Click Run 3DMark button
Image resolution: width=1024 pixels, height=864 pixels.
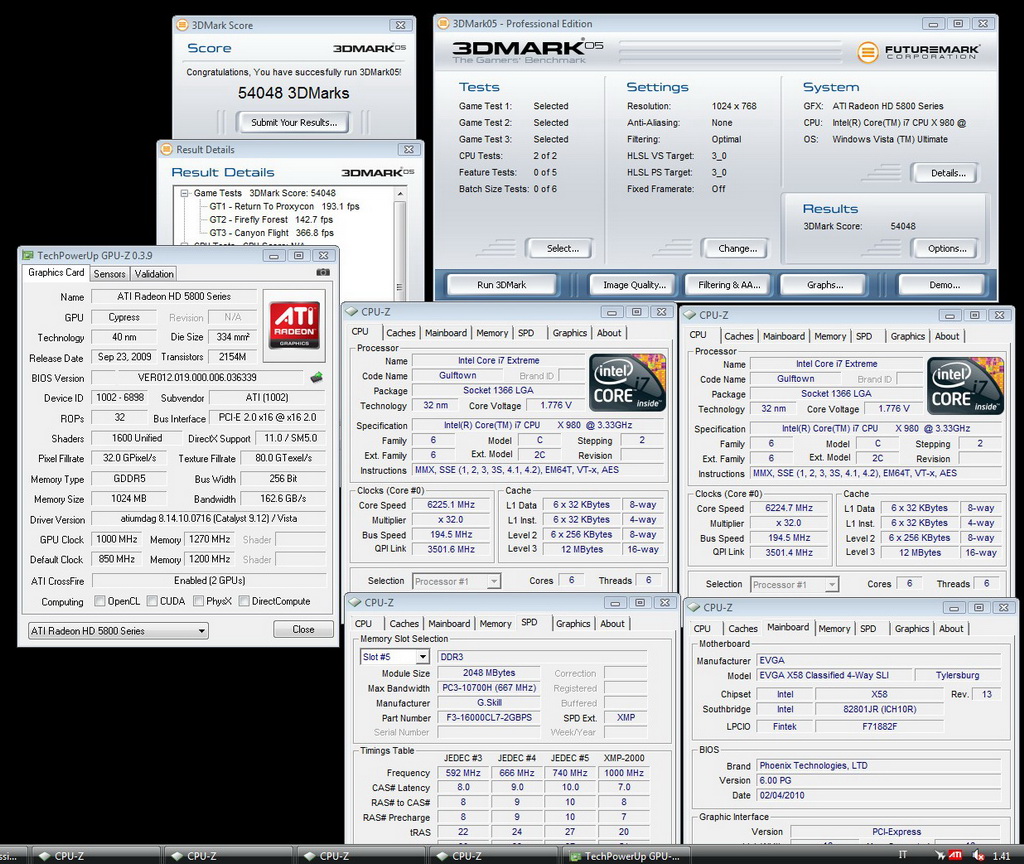tap(502, 285)
